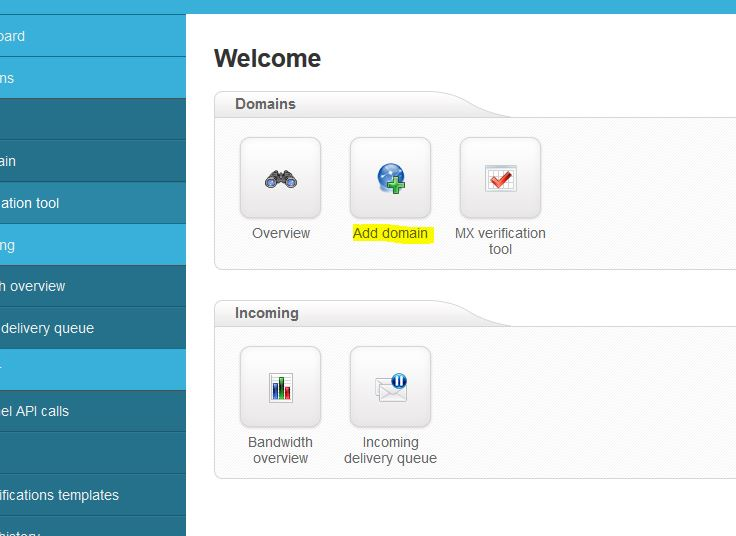Click the Bandwidth overview text label
Screen dimensions: 736x536
click(x=280, y=450)
